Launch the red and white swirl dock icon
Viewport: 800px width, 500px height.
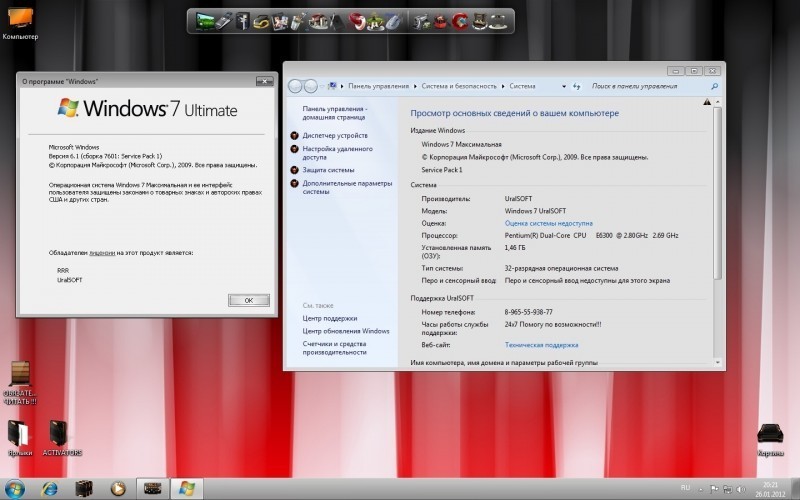coord(357,22)
